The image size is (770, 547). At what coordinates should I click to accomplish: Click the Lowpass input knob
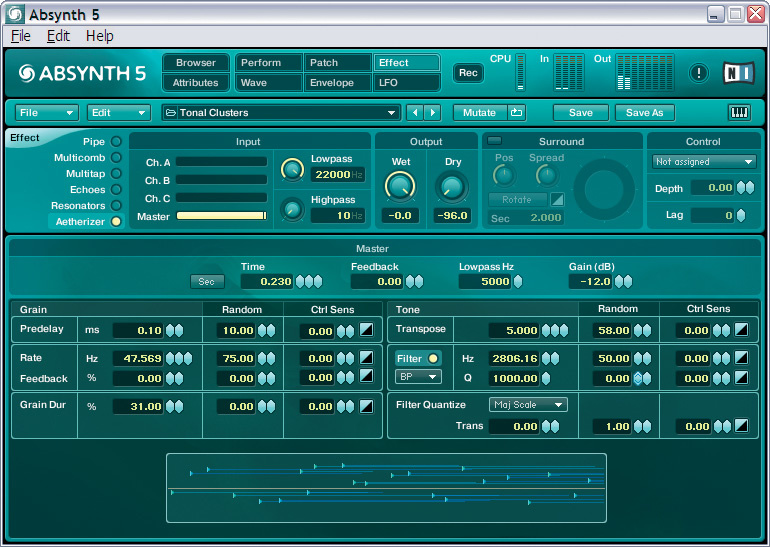pos(292,169)
